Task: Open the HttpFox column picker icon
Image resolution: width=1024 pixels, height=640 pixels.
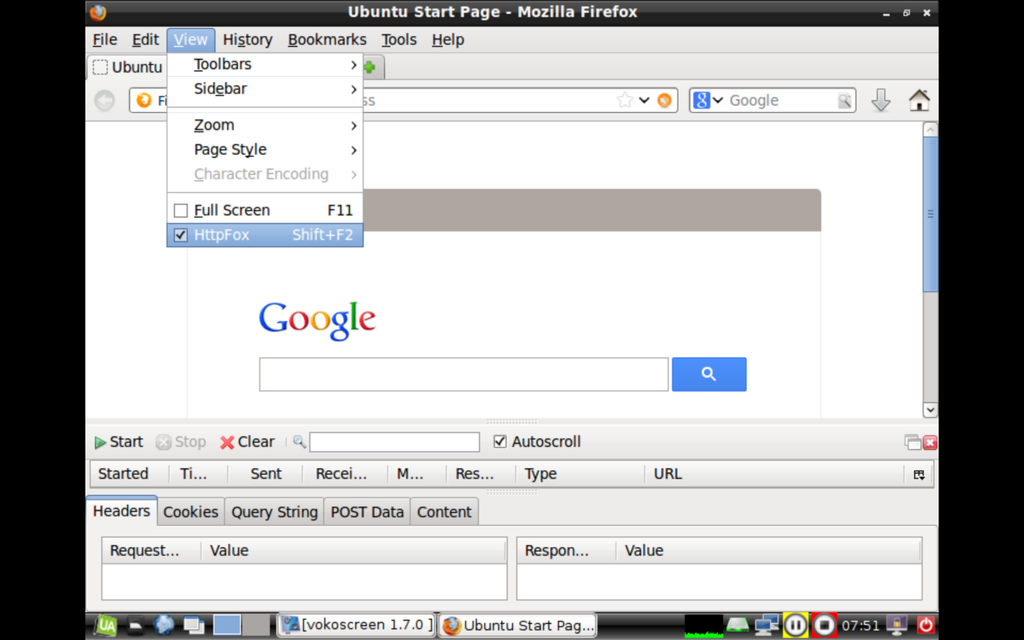Action: tap(919, 474)
